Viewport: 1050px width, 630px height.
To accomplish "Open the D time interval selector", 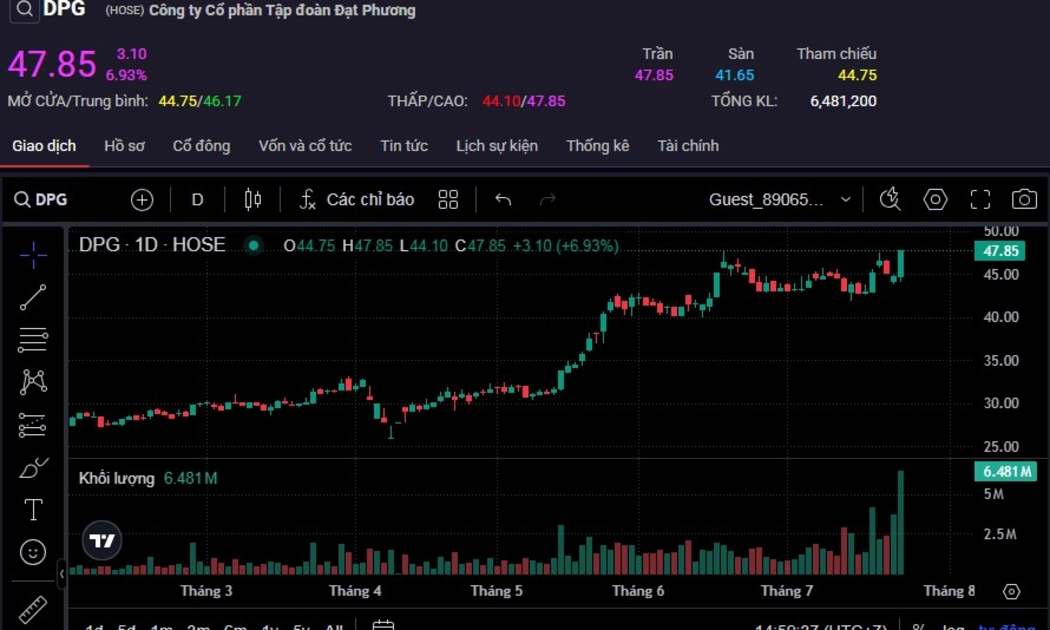I will pos(197,200).
